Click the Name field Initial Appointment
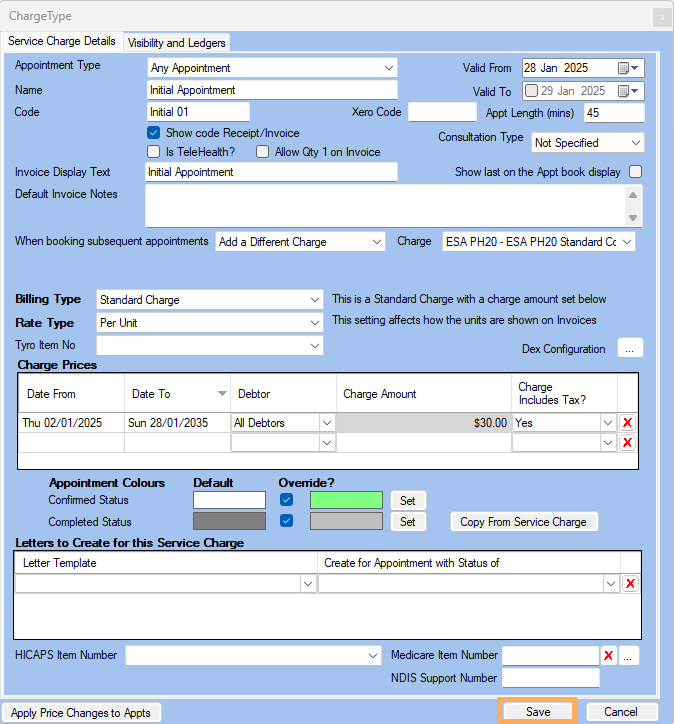The width and height of the screenshot is (674, 724). [x=272, y=90]
